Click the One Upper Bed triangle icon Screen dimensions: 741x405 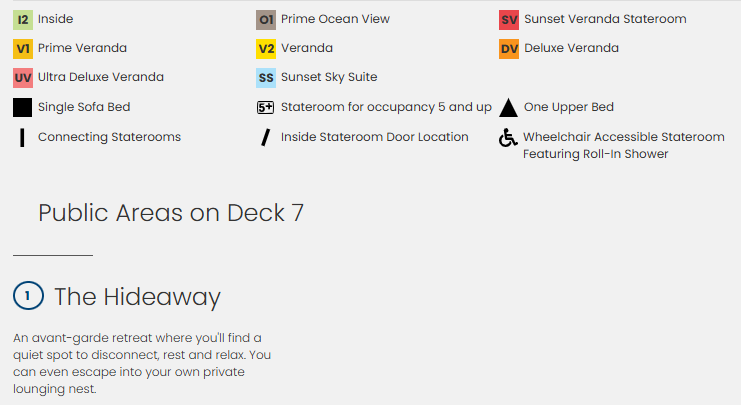(508, 107)
